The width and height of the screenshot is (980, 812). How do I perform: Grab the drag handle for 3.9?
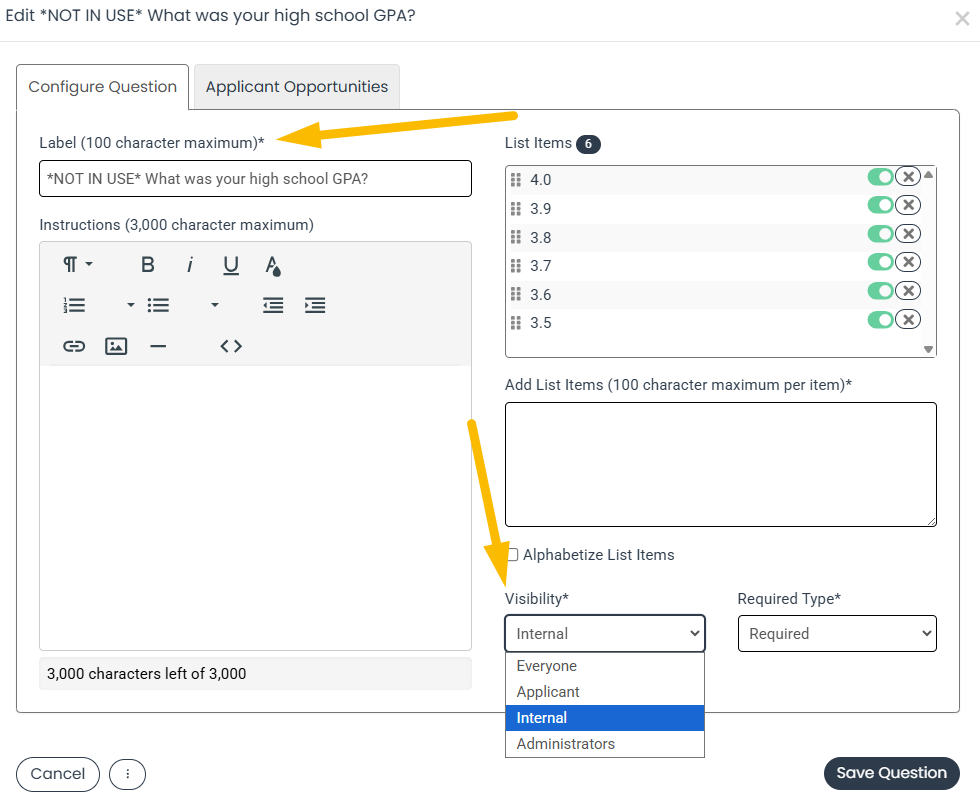[516, 208]
